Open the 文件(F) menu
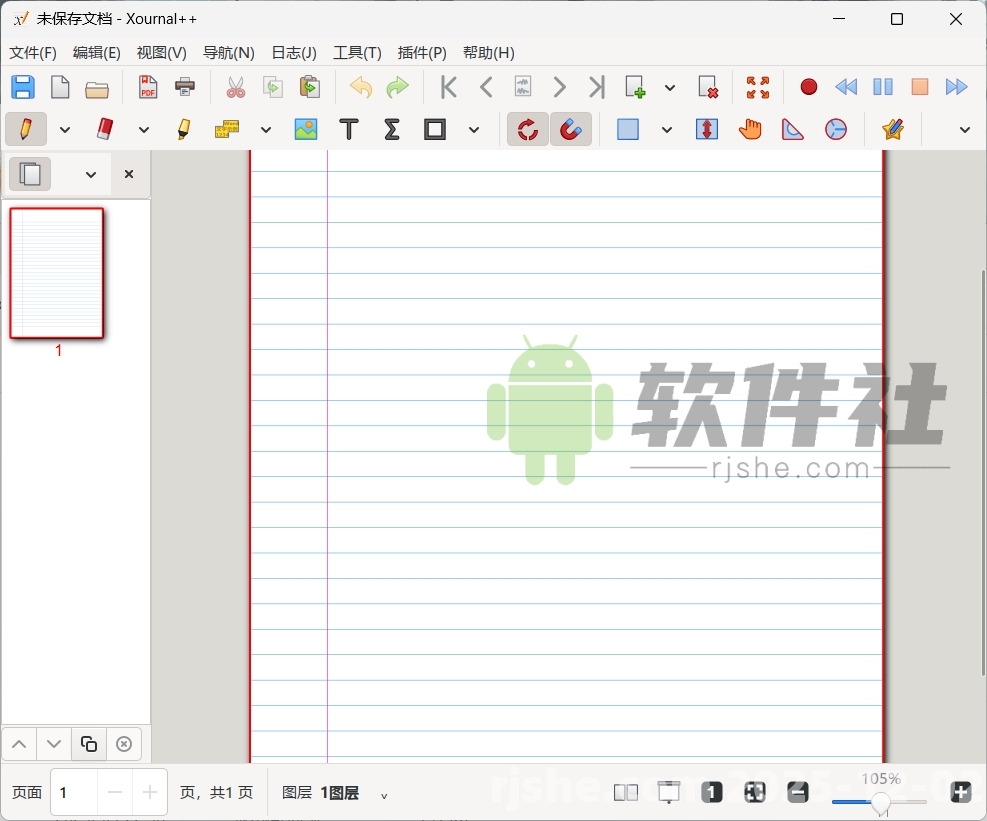Image resolution: width=987 pixels, height=821 pixels. pyautogui.click(x=31, y=53)
